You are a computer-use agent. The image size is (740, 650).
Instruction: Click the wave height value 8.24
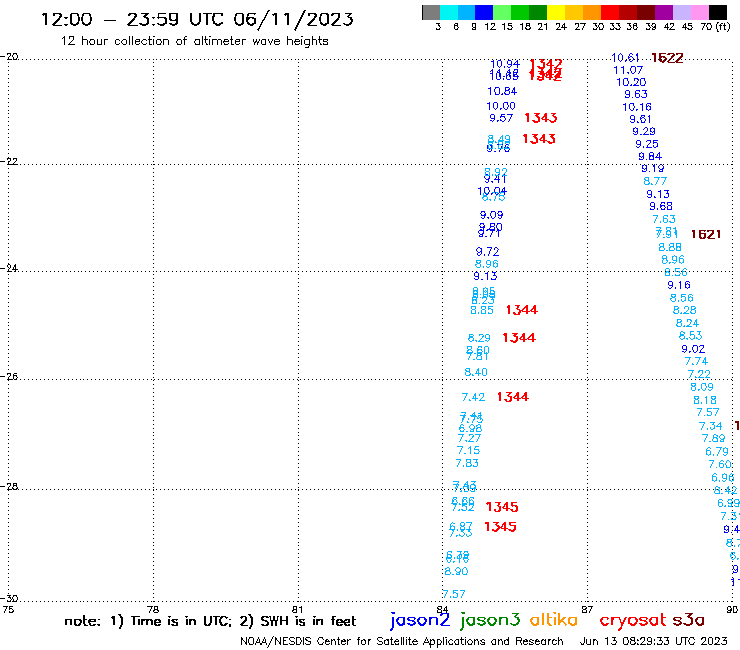click(x=687, y=323)
